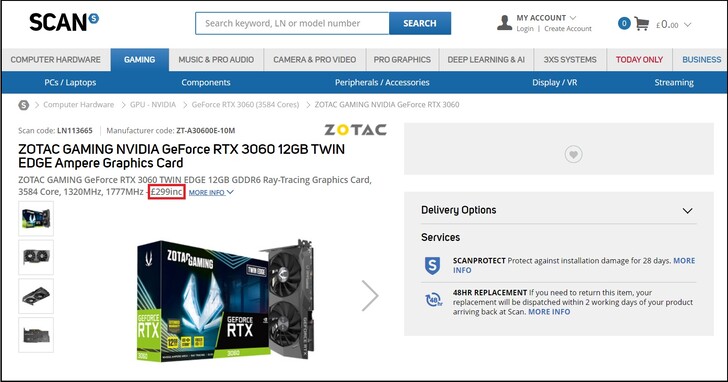Go to Computer Hardware breadcrumb

[x=78, y=105]
